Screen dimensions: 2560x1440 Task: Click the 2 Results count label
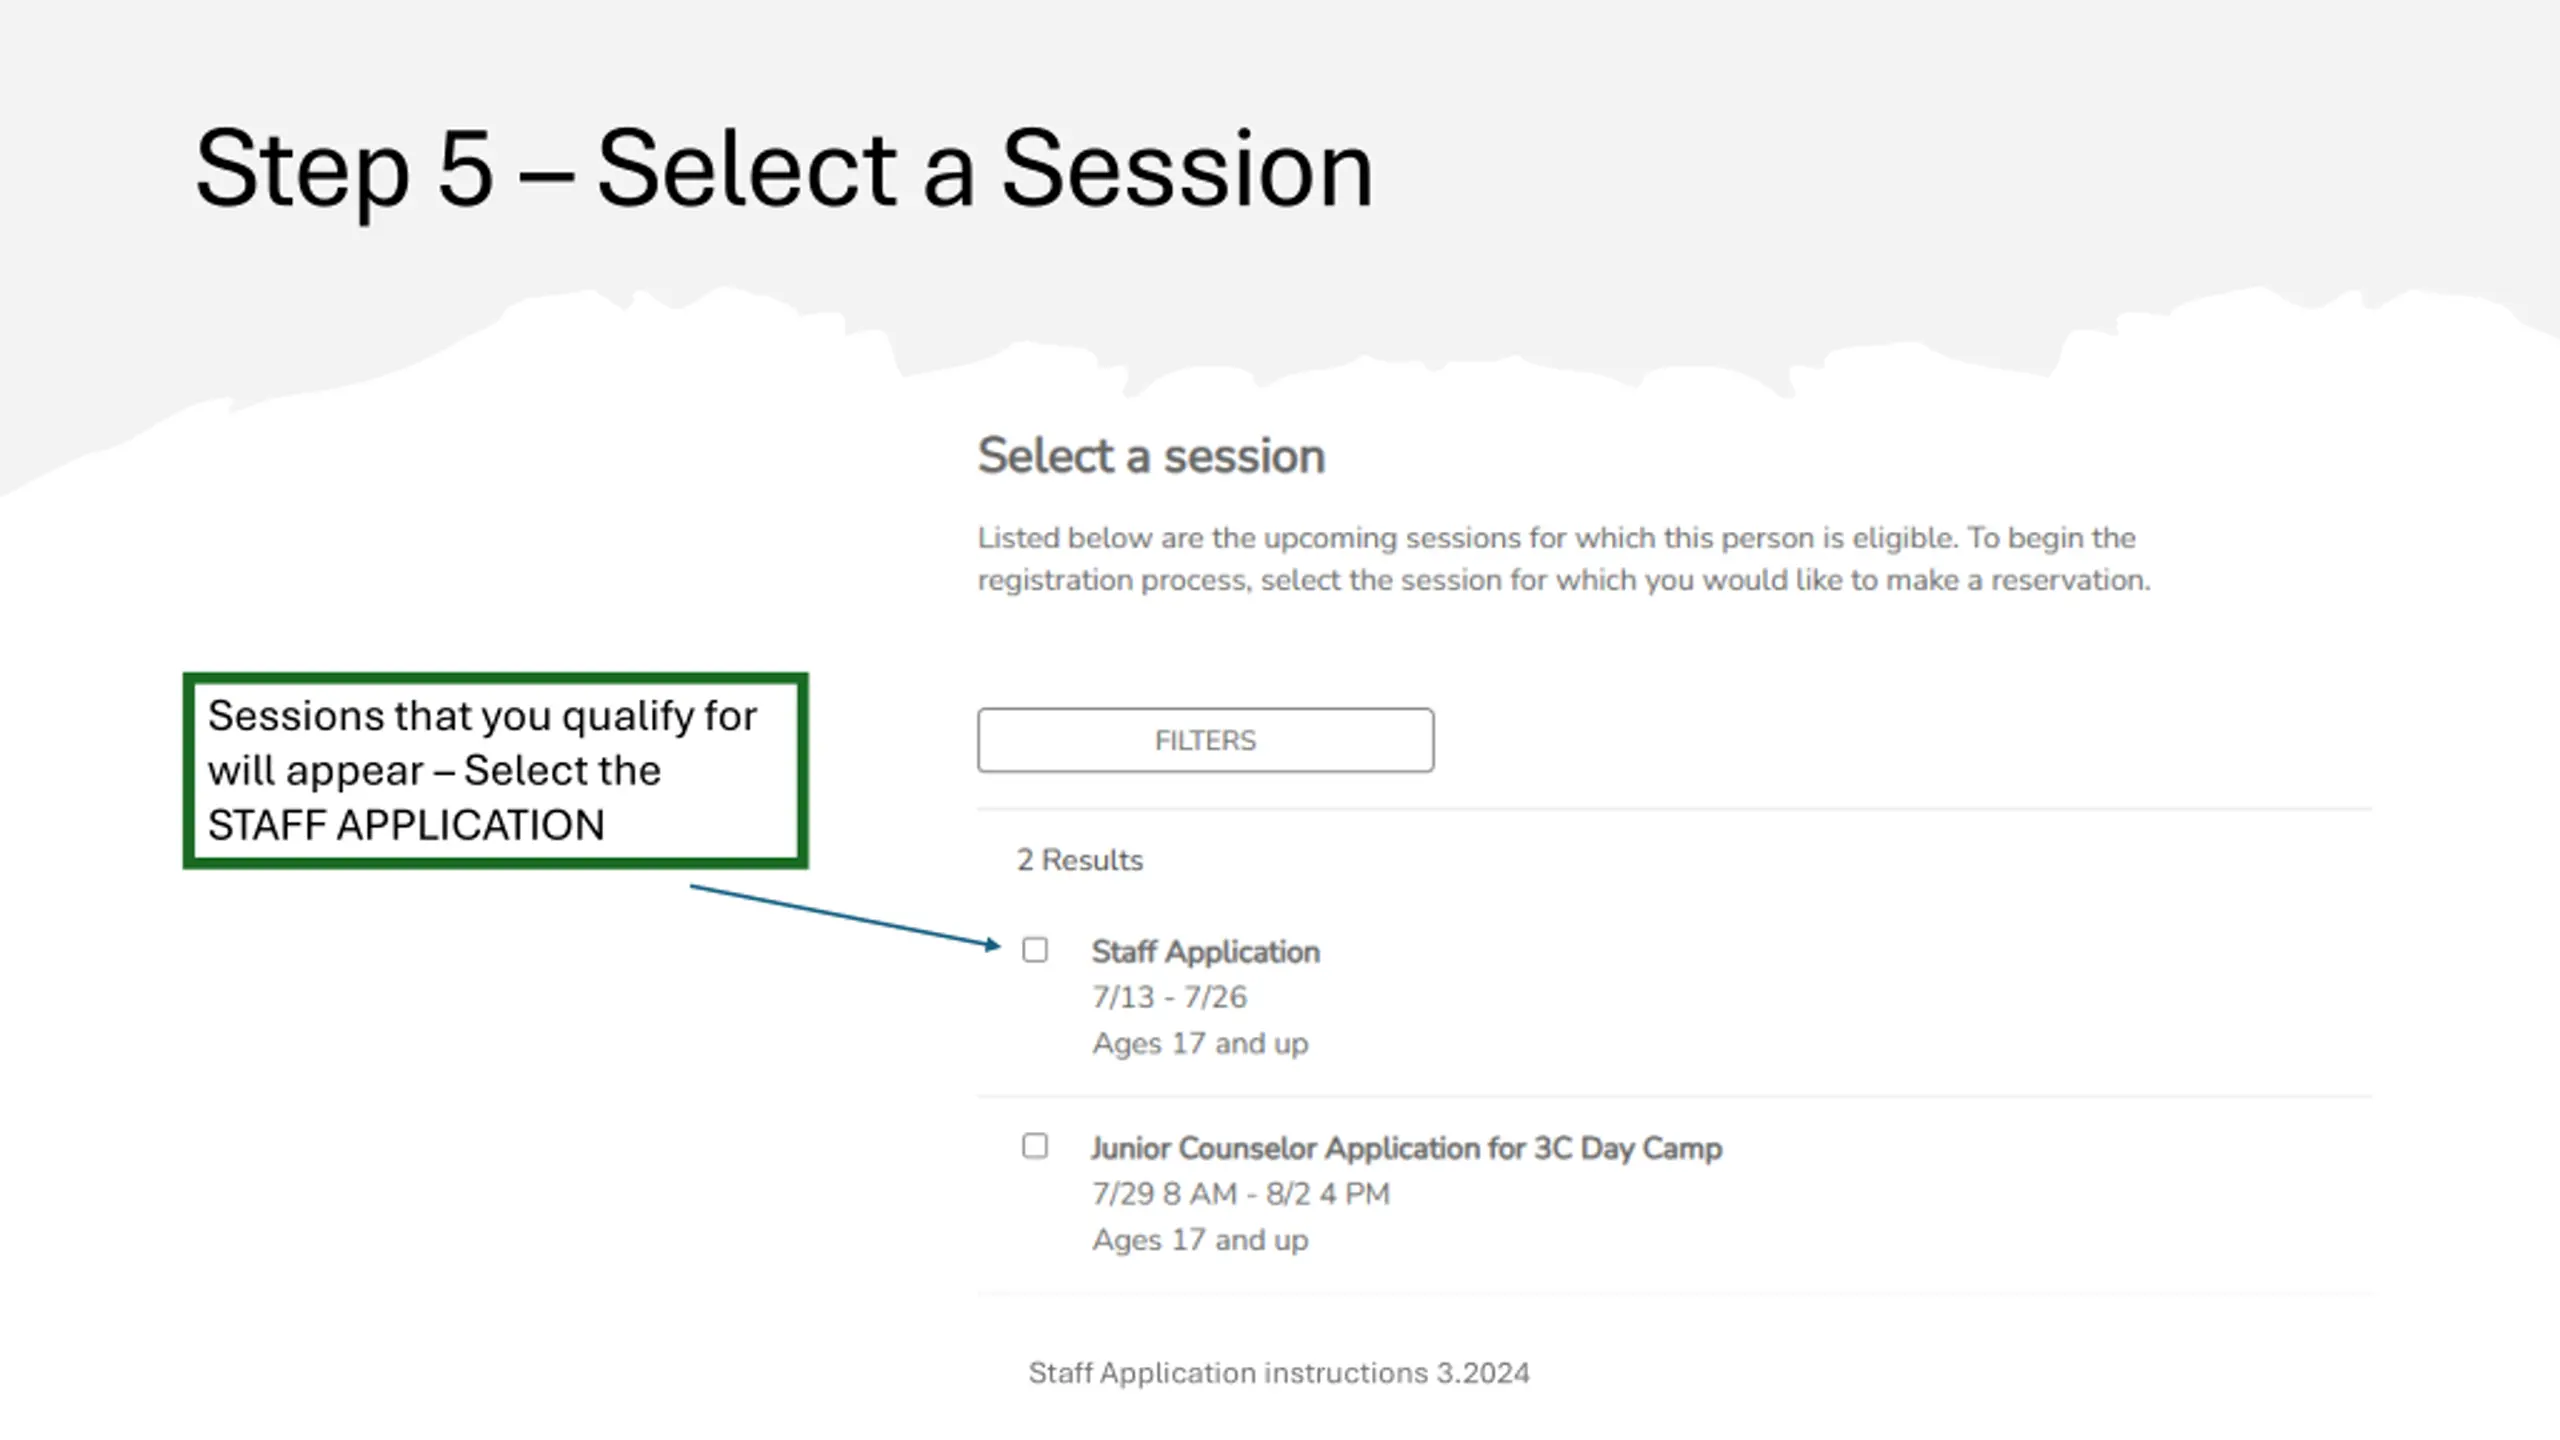1079,860
